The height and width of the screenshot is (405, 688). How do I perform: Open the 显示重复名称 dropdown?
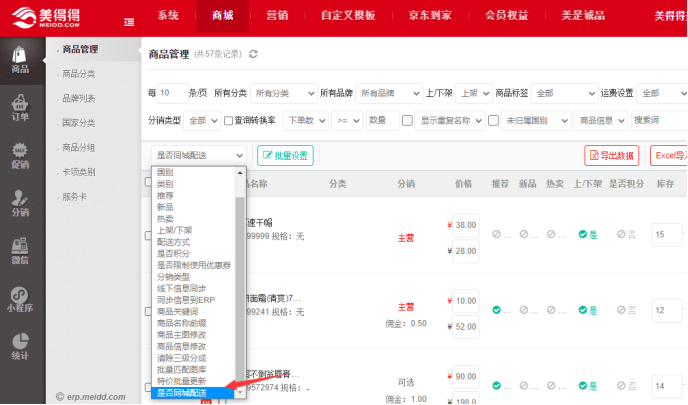tap(450, 121)
